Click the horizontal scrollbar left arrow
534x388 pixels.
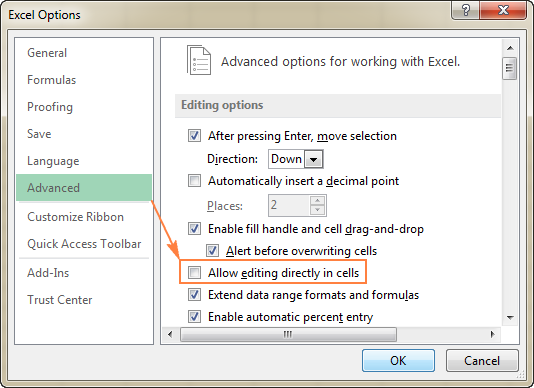click(170, 334)
